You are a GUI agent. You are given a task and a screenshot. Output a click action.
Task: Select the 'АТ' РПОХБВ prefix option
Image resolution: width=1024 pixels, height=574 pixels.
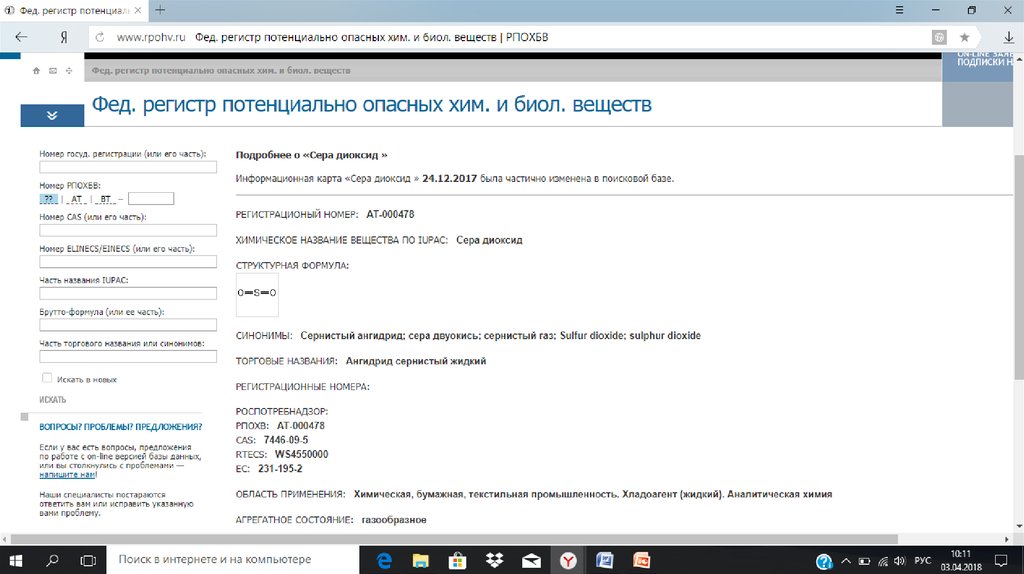coord(78,199)
